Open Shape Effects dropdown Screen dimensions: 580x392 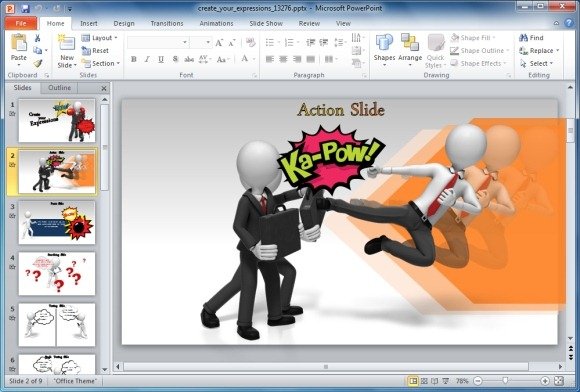click(x=478, y=64)
